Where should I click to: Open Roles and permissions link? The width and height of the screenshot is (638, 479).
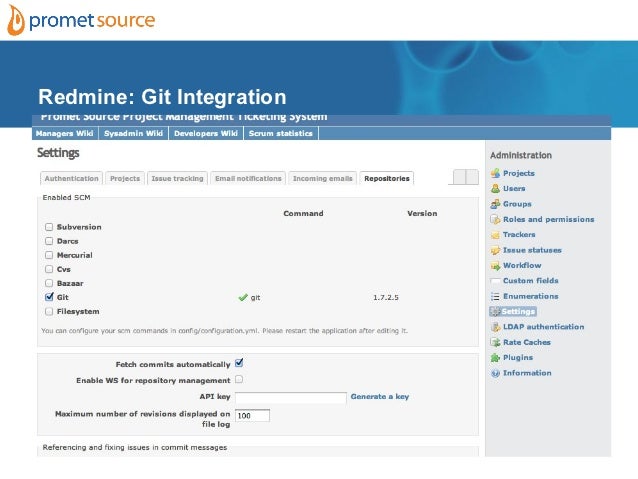point(548,219)
